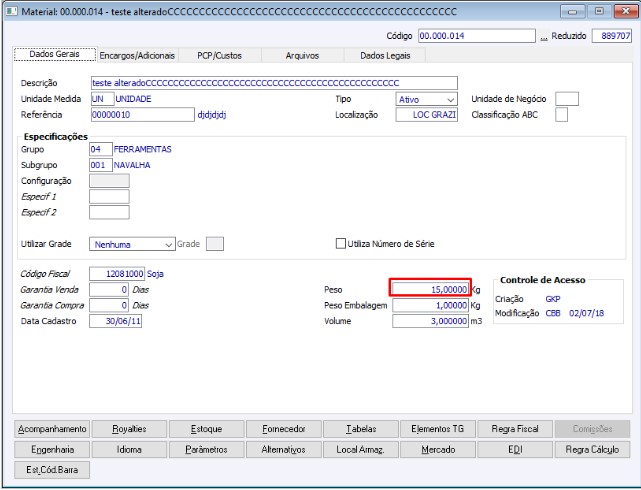641x490 pixels.
Task: Open the Royalties button
Action: point(129,429)
